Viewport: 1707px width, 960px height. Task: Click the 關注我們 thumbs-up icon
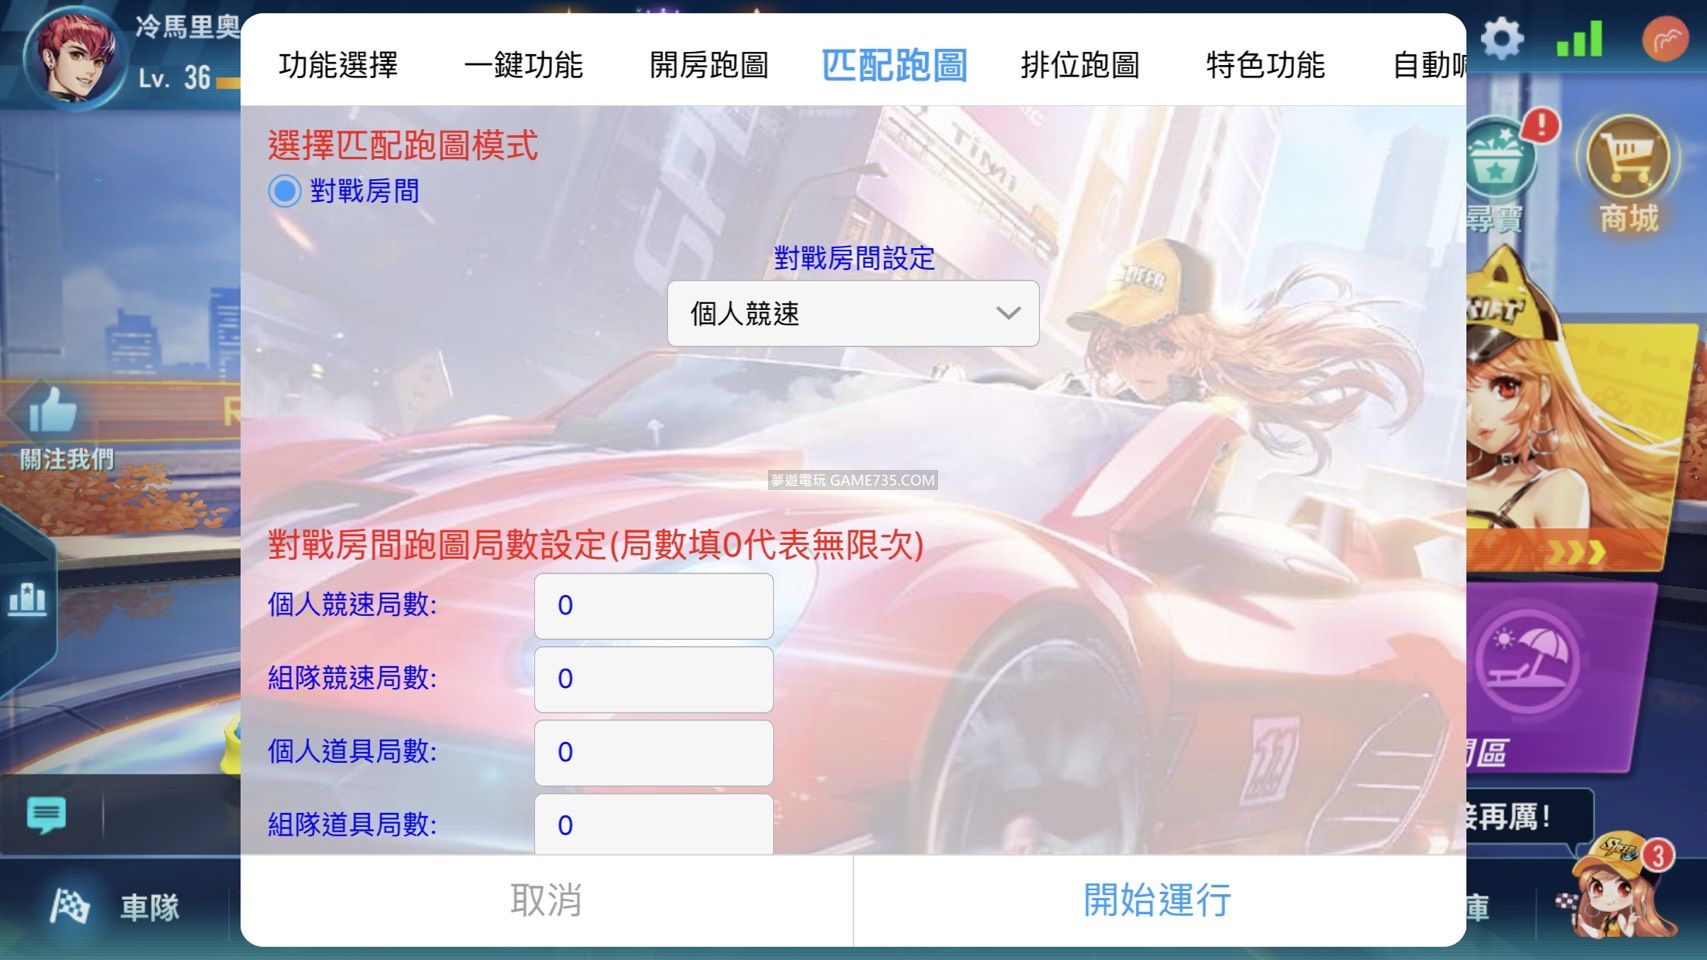pos(55,410)
